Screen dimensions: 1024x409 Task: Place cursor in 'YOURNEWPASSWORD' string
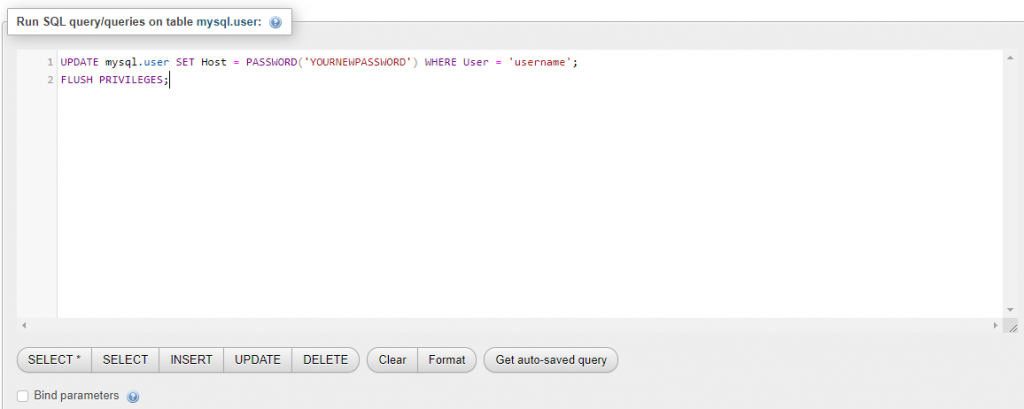click(358, 62)
